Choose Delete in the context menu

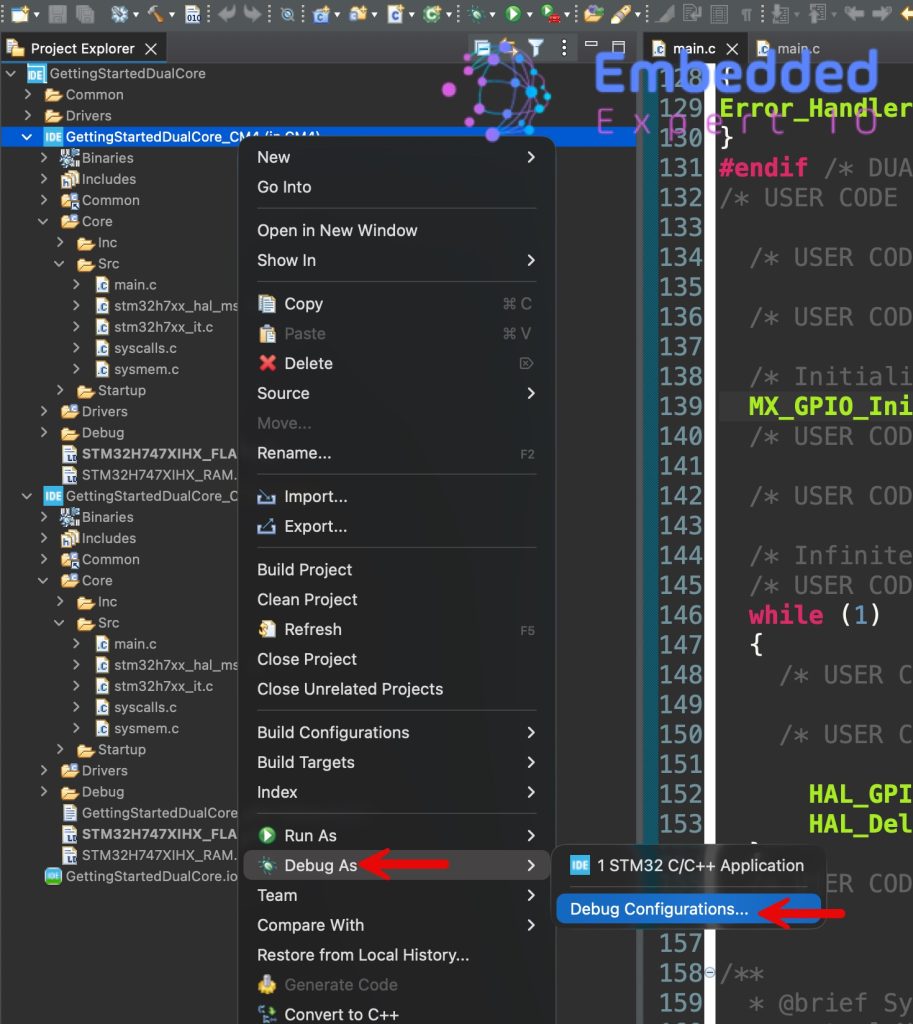click(308, 364)
